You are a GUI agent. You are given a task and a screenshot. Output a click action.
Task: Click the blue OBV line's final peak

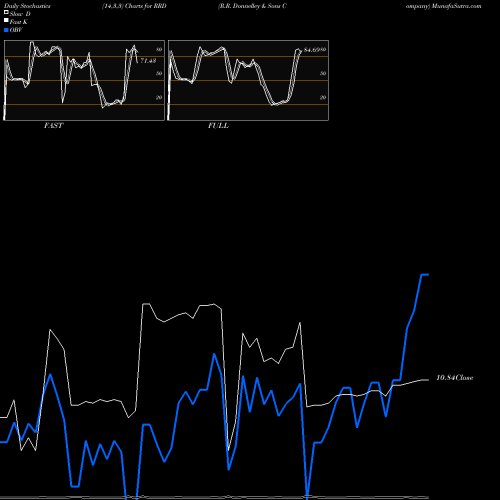(425, 275)
